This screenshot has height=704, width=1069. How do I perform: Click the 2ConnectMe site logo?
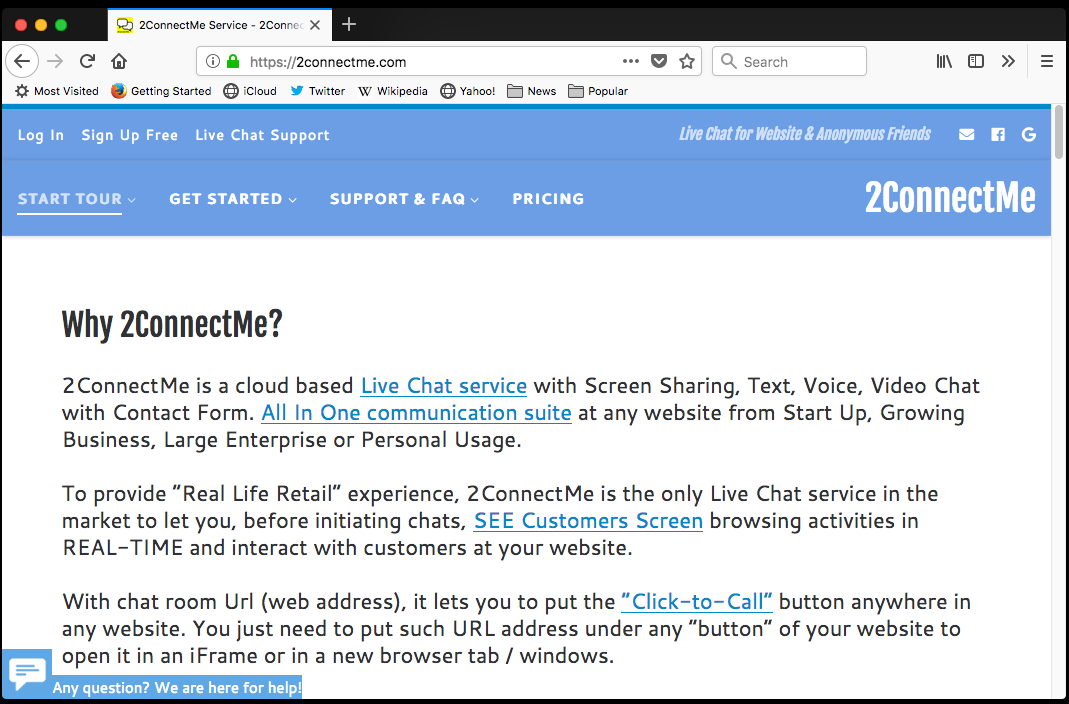[x=950, y=198]
